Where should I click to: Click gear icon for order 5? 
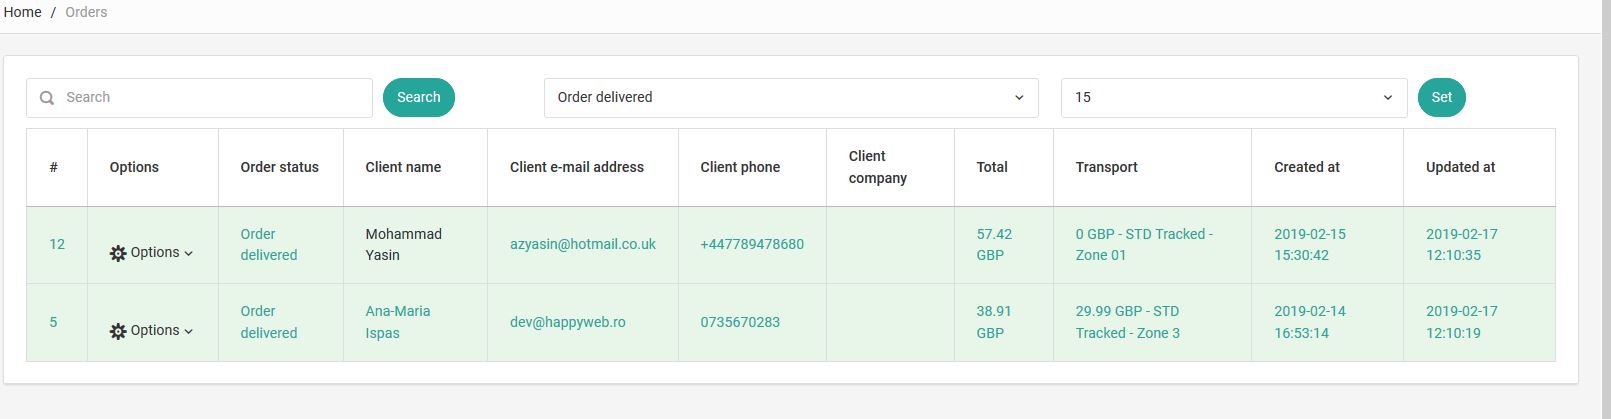point(118,331)
